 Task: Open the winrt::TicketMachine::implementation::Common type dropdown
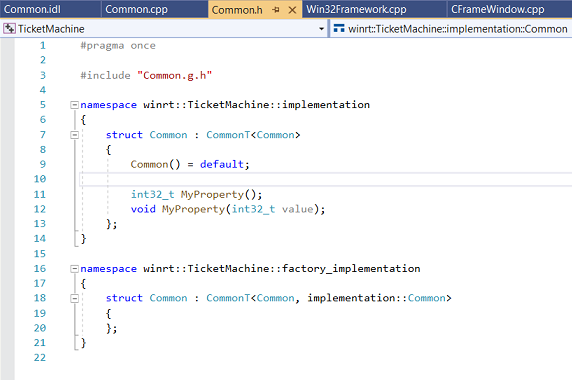tap(452, 29)
